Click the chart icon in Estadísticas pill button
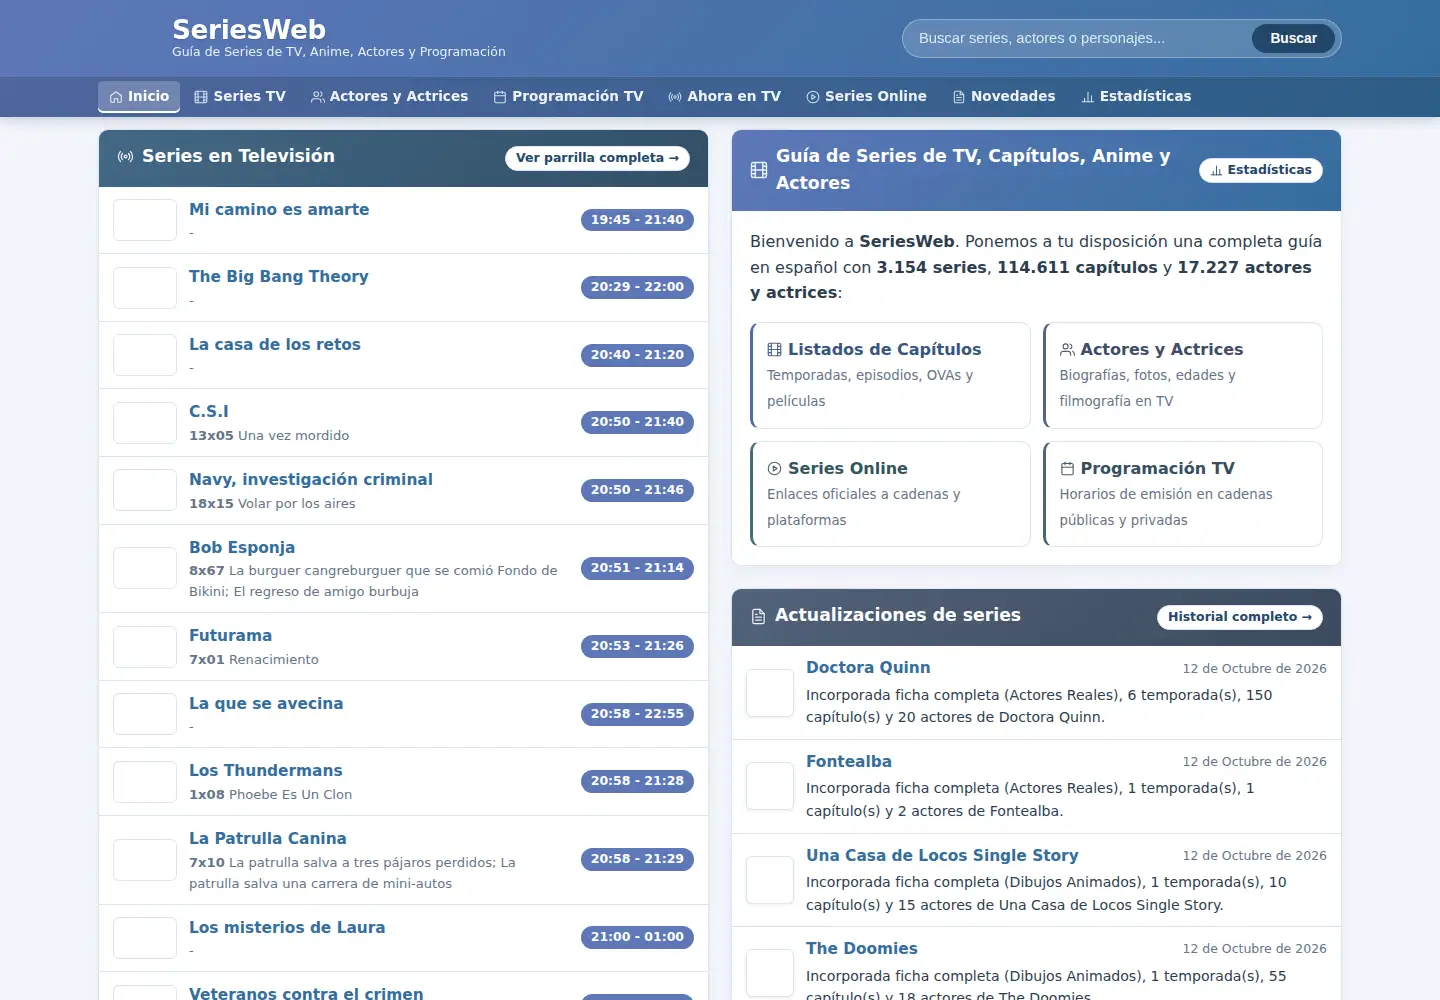Viewport: 1440px width, 1000px height. click(1216, 171)
